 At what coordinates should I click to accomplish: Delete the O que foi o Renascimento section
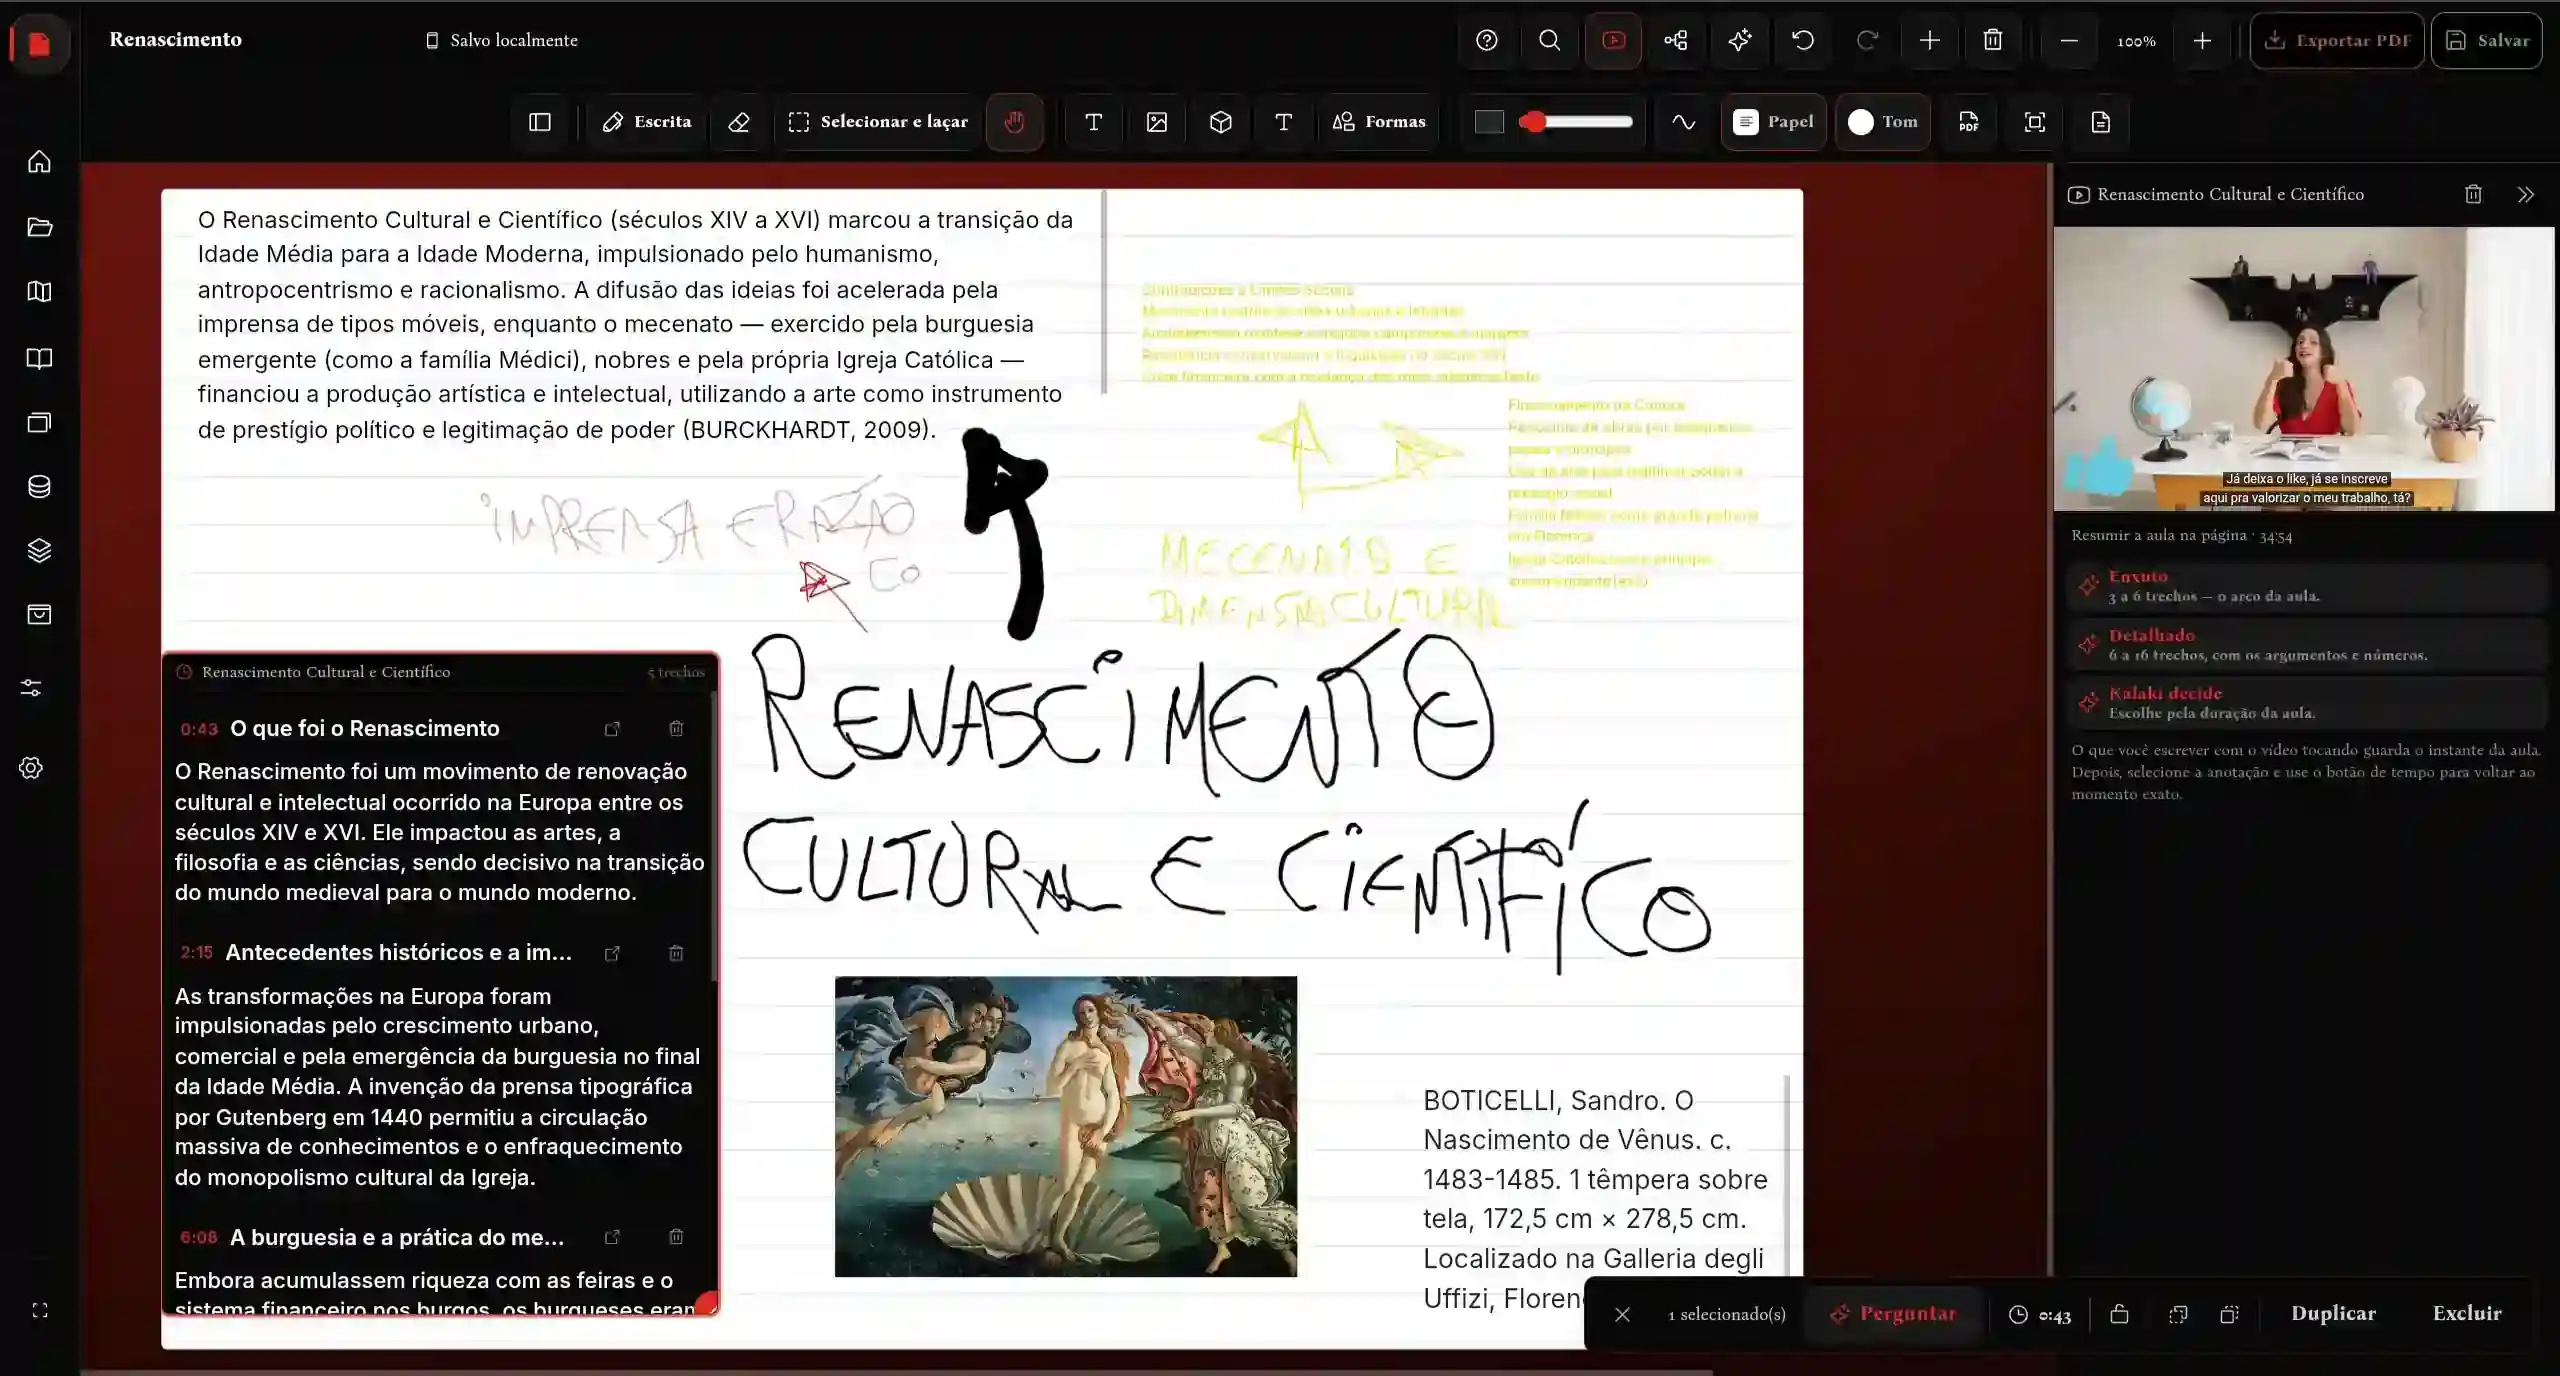pos(676,729)
